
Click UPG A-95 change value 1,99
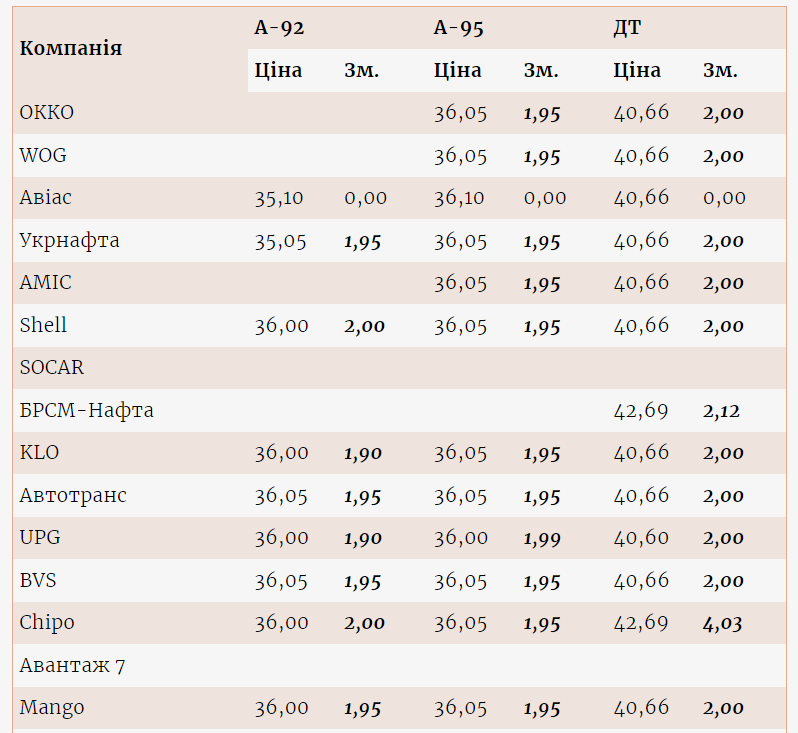(x=542, y=538)
